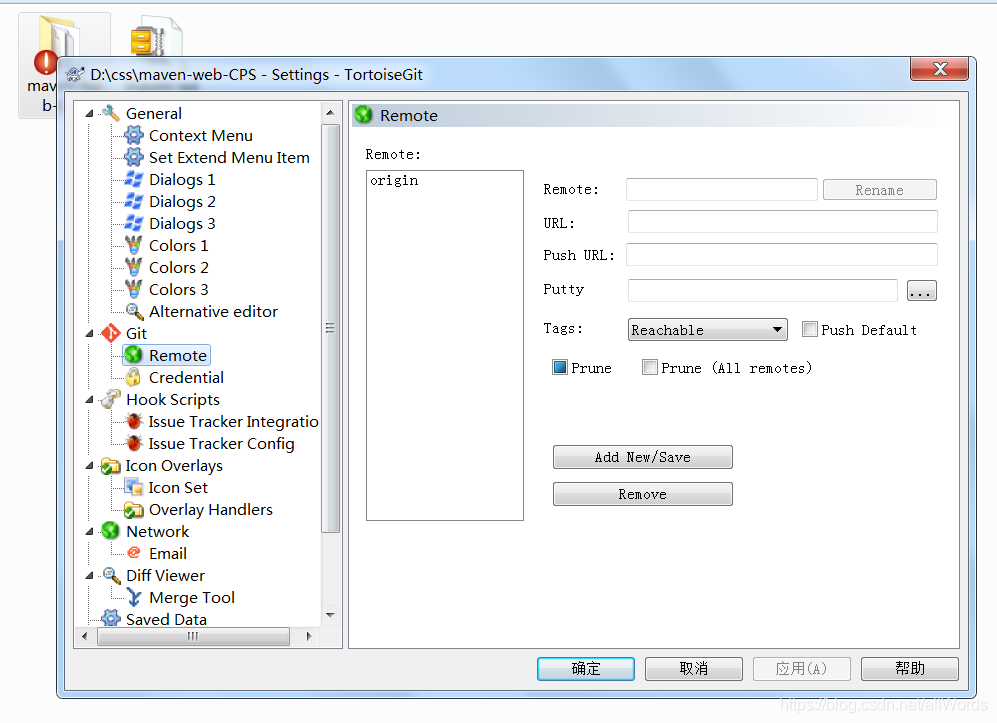Click the Diff Viewer magnifier icon
Screen dimensions: 997x723
(x=111, y=575)
